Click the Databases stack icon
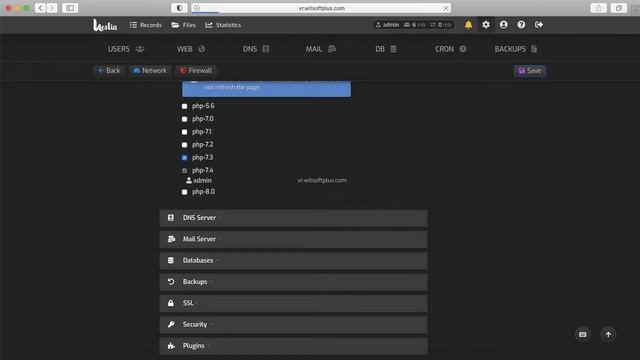 [171, 260]
